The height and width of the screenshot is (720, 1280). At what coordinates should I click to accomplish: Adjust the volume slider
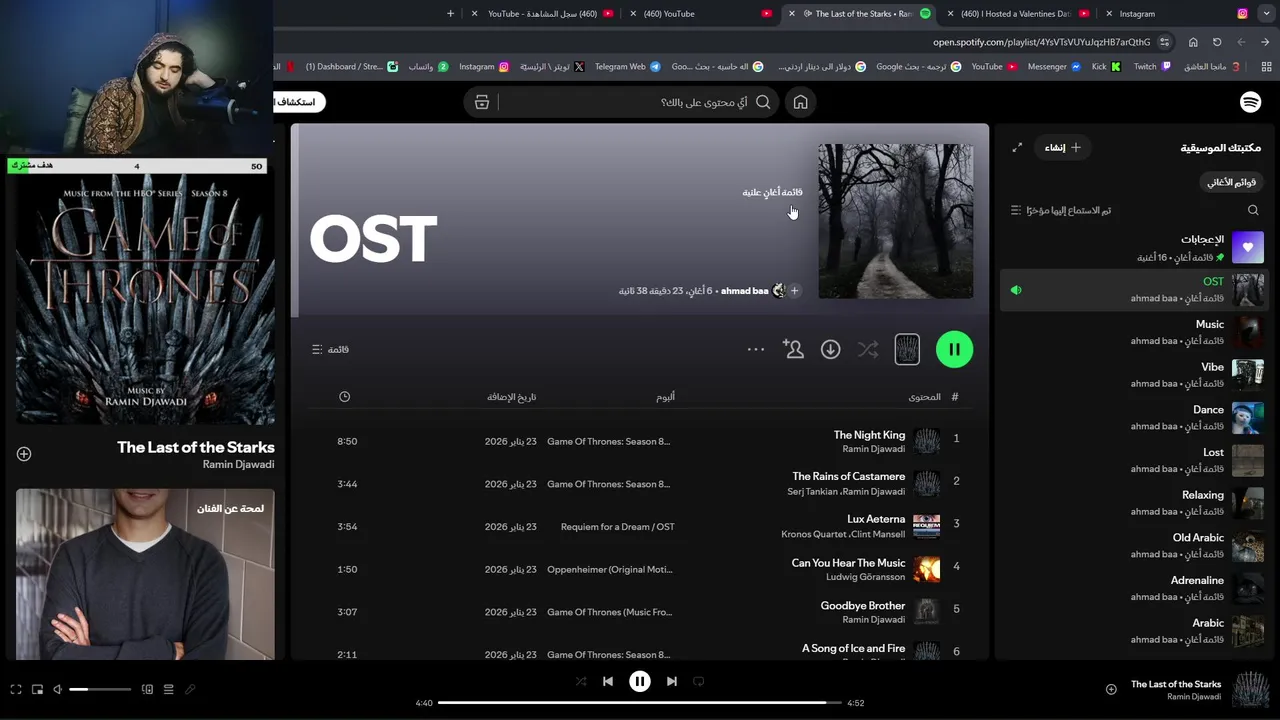[x=100, y=690]
